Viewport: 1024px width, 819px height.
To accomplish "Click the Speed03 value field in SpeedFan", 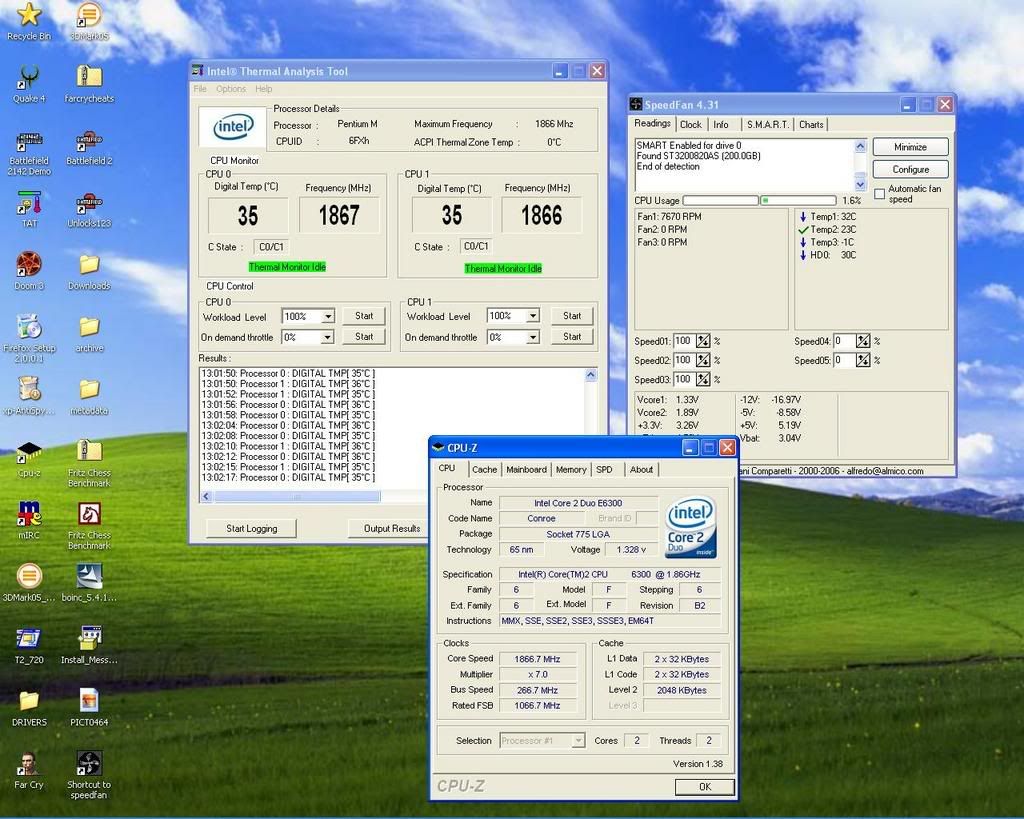I will click(683, 379).
